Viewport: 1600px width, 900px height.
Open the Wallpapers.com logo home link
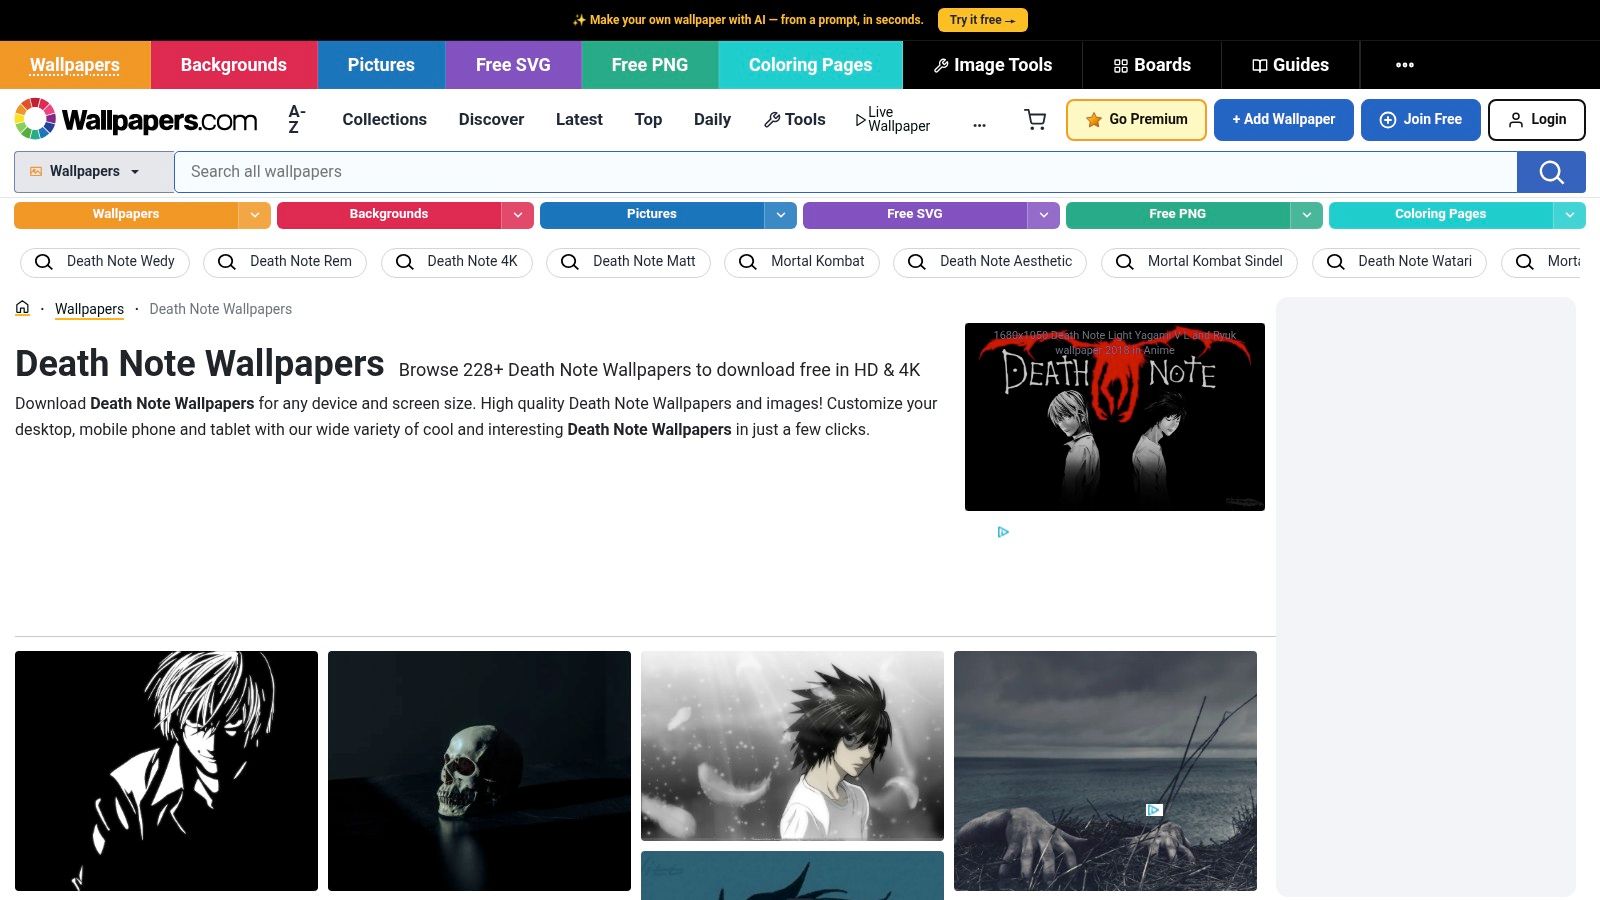(136, 119)
